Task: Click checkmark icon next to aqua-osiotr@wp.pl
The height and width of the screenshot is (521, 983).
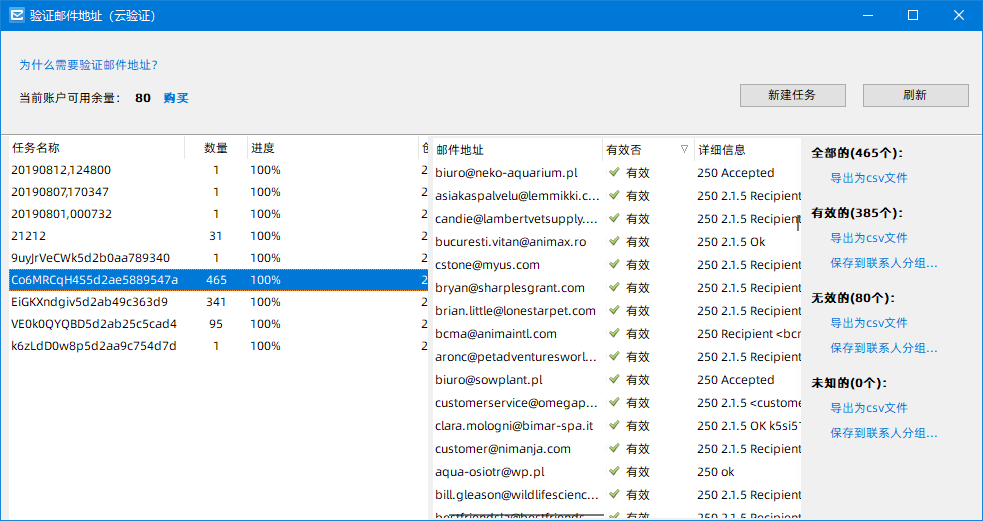Action: coord(614,471)
